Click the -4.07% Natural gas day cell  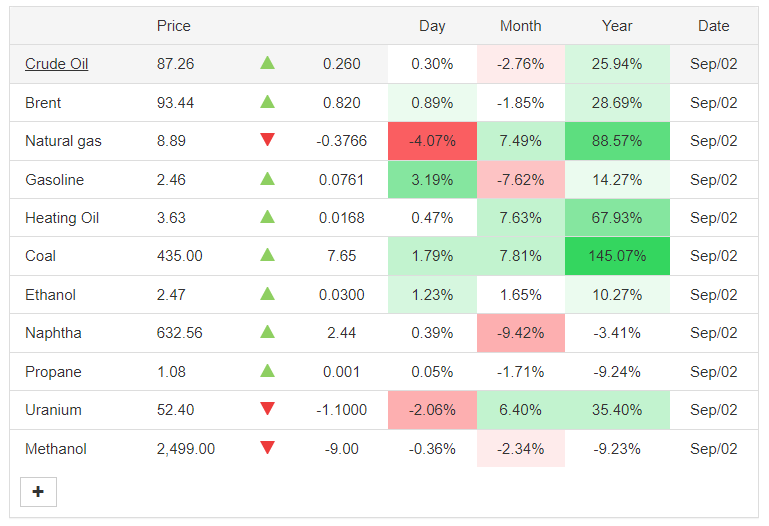[432, 141]
